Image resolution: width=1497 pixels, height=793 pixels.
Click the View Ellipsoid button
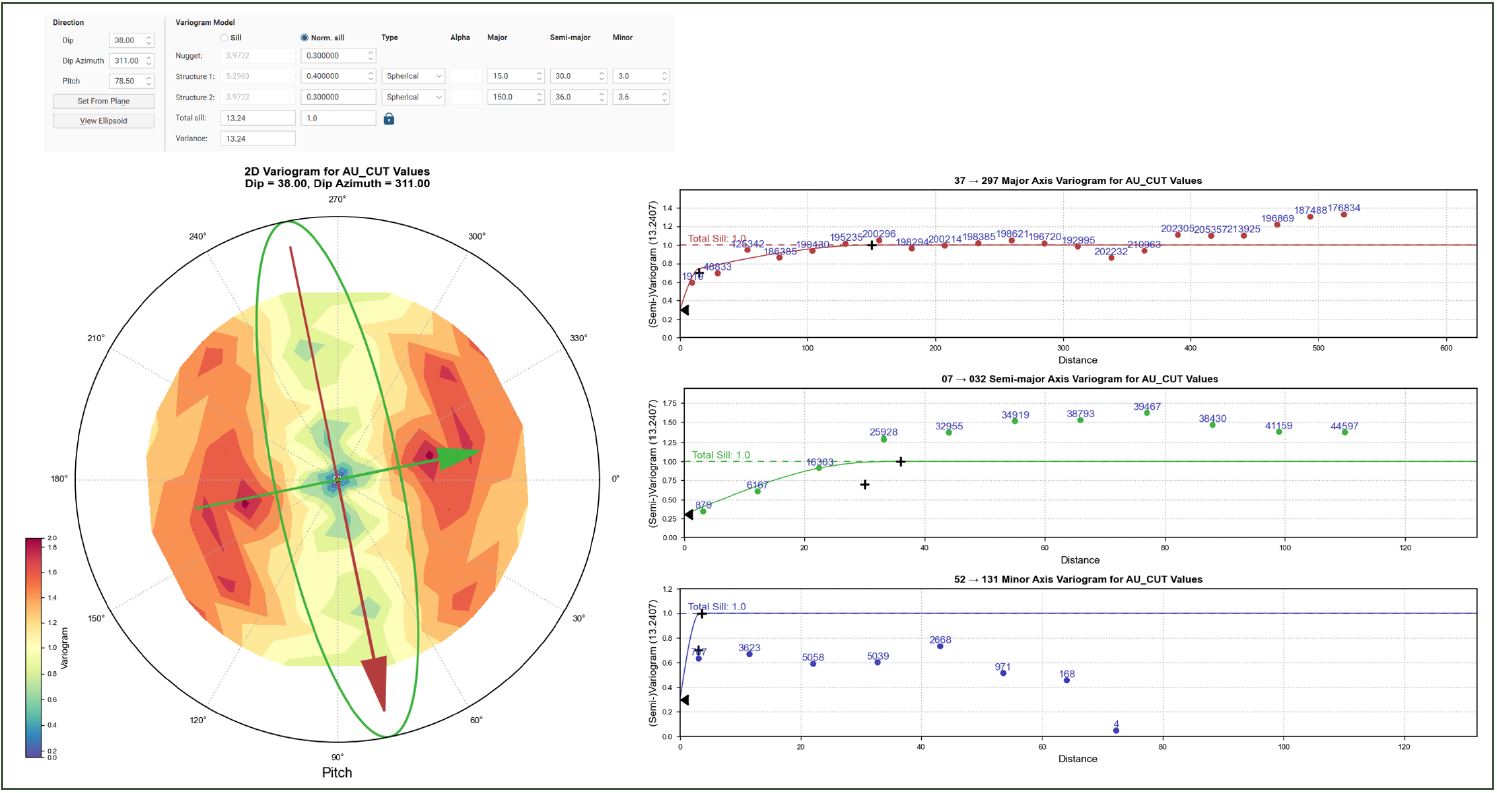[x=103, y=121]
